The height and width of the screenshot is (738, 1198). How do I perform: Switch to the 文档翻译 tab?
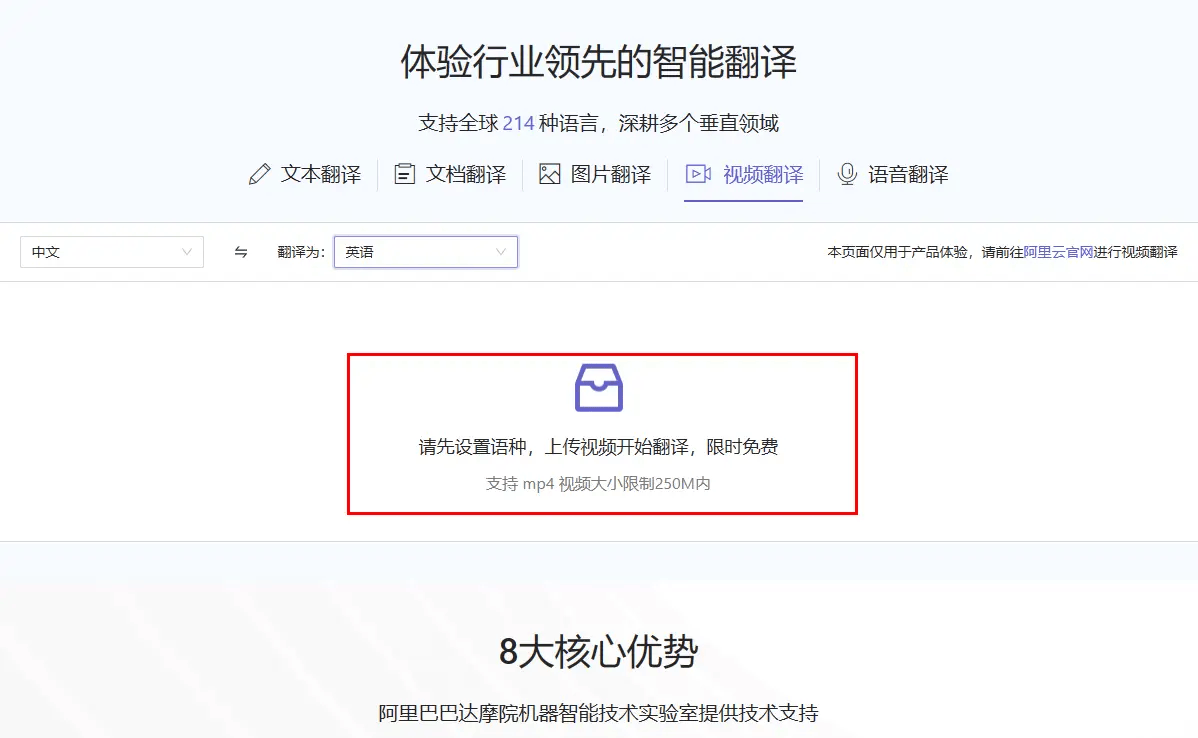click(x=465, y=174)
